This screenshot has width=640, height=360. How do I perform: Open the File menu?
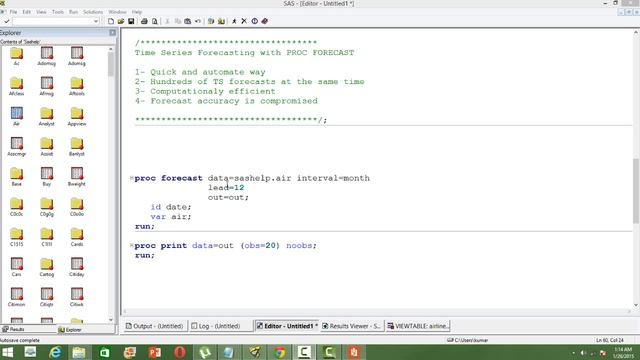coord(13,12)
